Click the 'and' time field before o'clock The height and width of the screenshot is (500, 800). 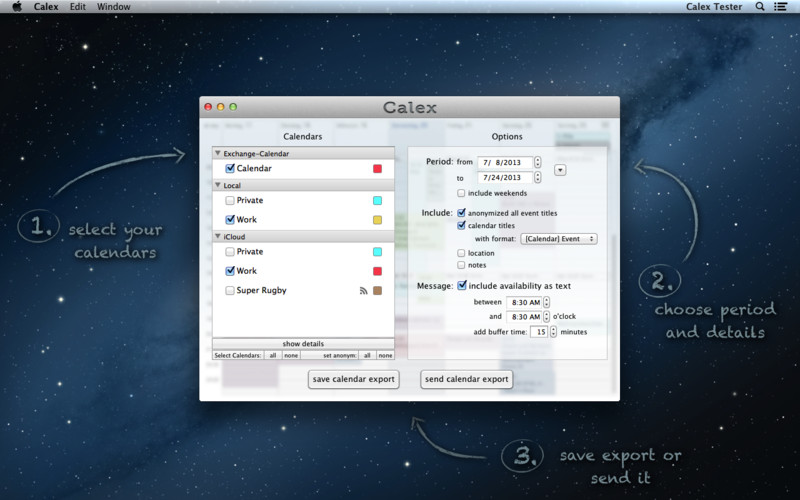[x=524, y=317]
